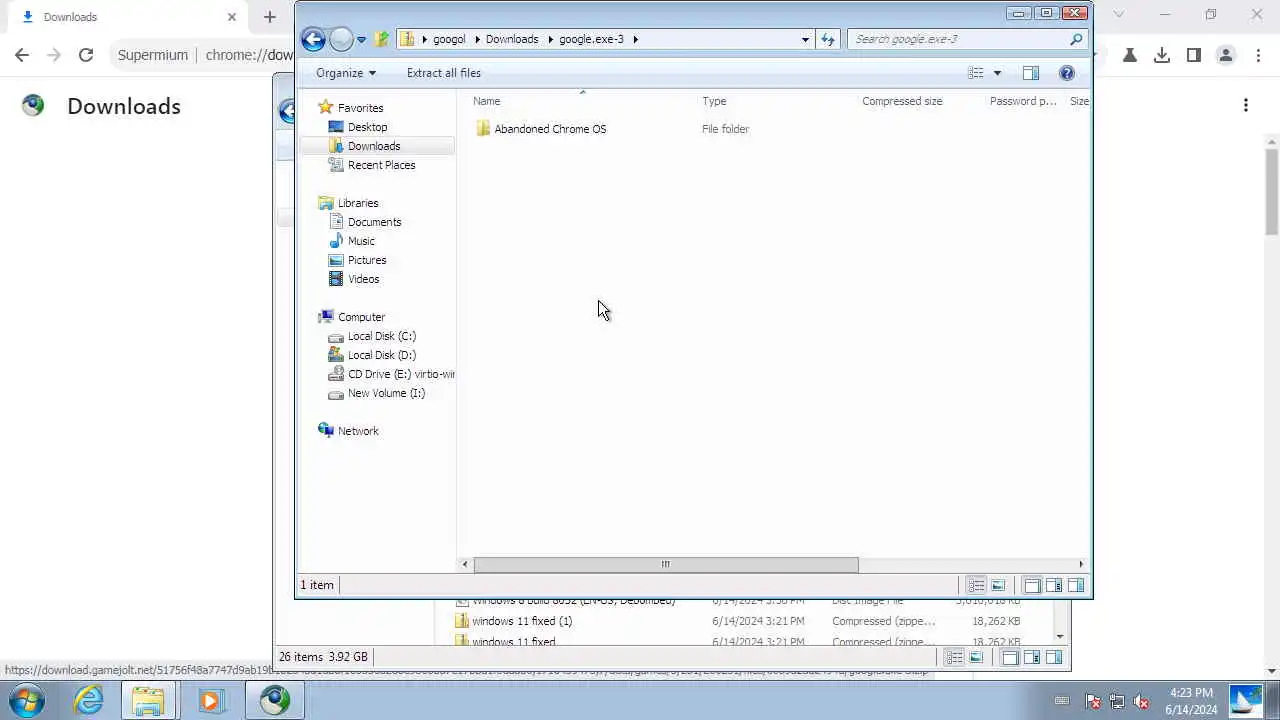Click scroll down arrow in back Explorer window
This screenshot has width=1280, height=720.
[x=1060, y=637]
